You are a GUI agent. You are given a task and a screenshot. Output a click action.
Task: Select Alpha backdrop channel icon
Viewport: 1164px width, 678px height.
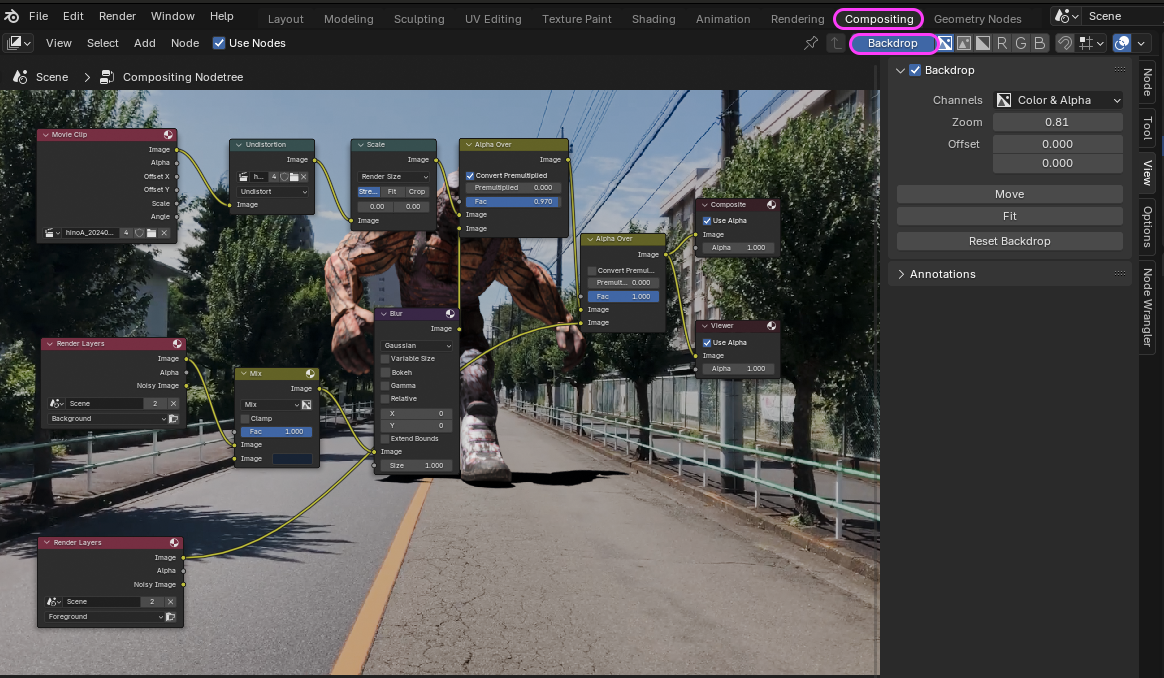[x=983, y=43]
